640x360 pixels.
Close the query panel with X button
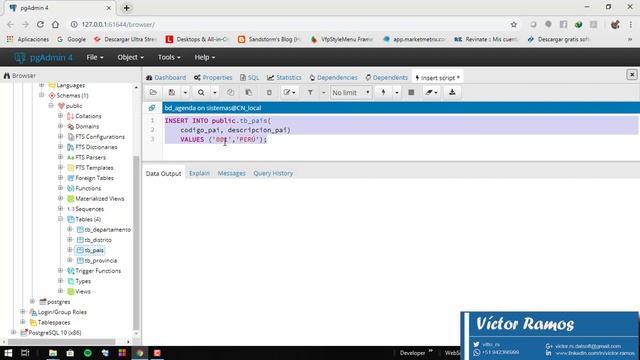coord(632,75)
